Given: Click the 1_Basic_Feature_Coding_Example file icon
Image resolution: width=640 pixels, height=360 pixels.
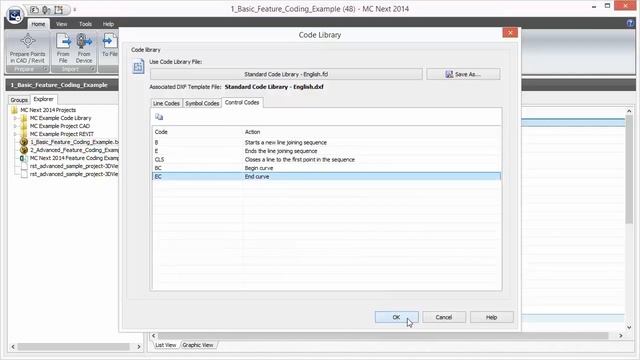Looking at the screenshot, I should click(24, 142).
